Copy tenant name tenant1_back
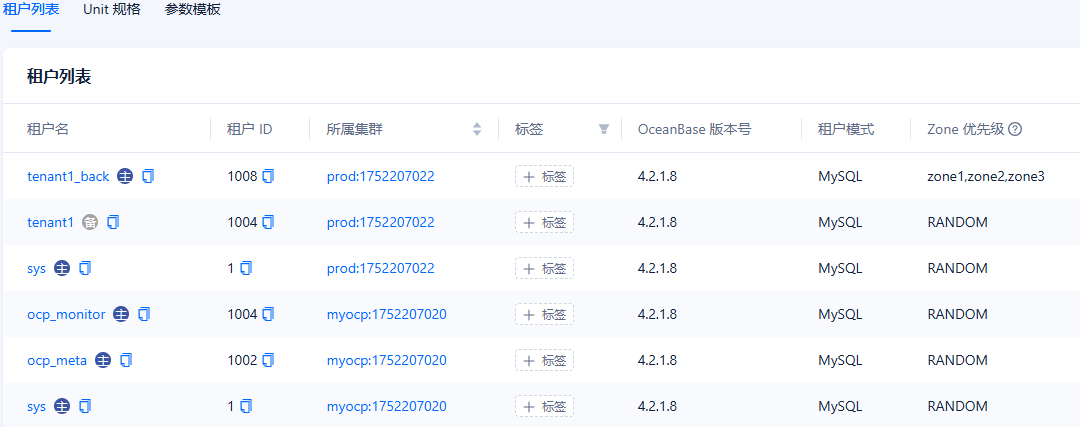The width and height of the screenshot is (1080, 427). [x=148, y=176]
